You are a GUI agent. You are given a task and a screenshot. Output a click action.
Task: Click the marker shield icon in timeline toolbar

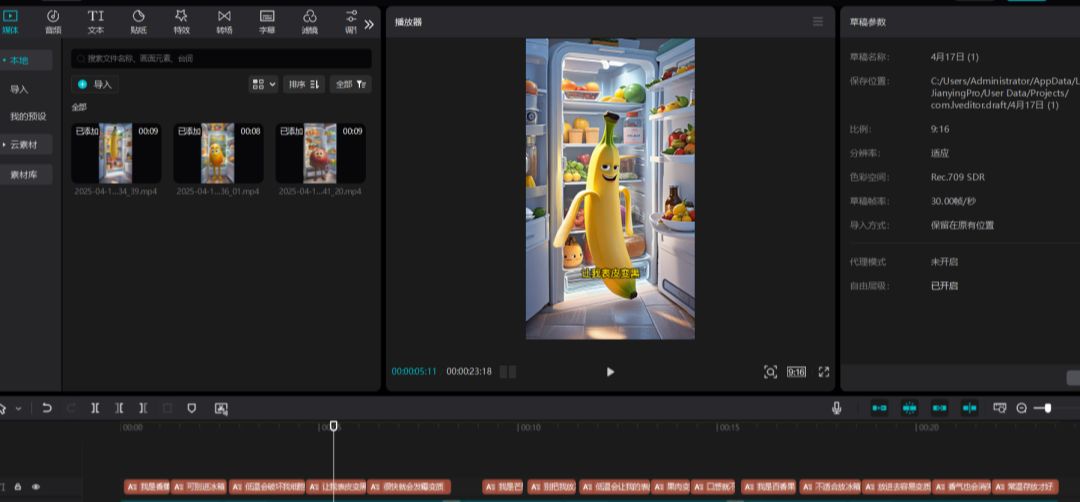coord(192,408)
